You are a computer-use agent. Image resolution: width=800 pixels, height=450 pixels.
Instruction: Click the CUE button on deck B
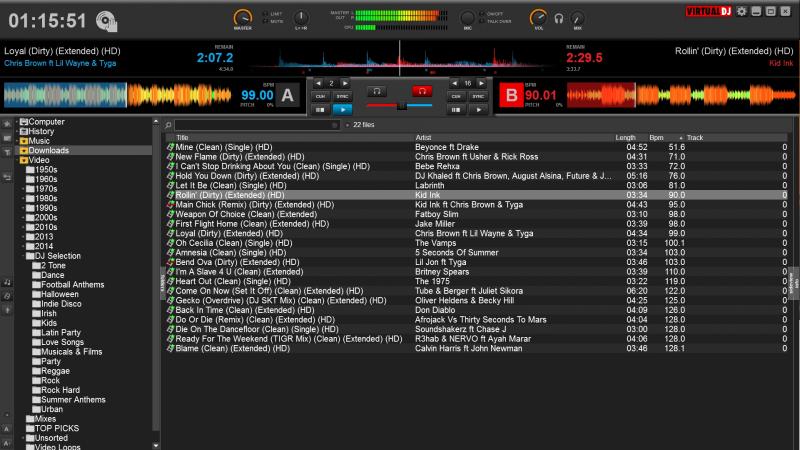456,96
